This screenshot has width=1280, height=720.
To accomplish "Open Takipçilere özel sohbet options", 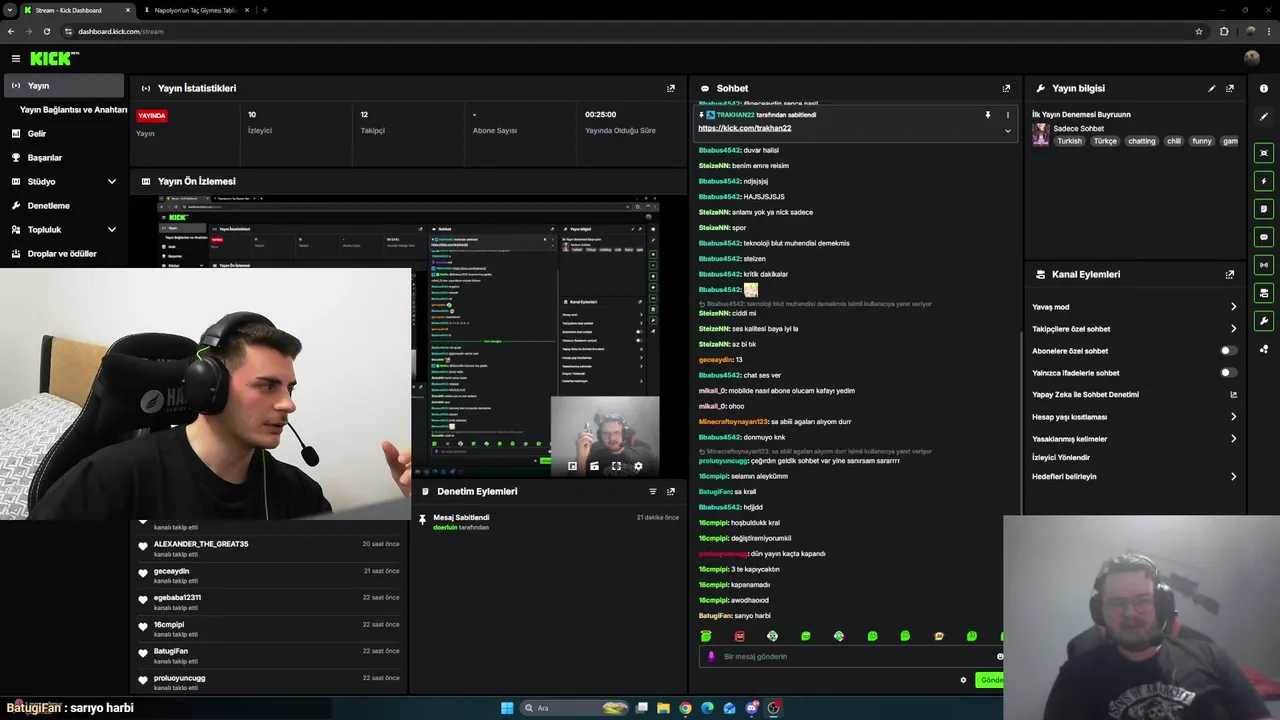I will point(1135,329).
